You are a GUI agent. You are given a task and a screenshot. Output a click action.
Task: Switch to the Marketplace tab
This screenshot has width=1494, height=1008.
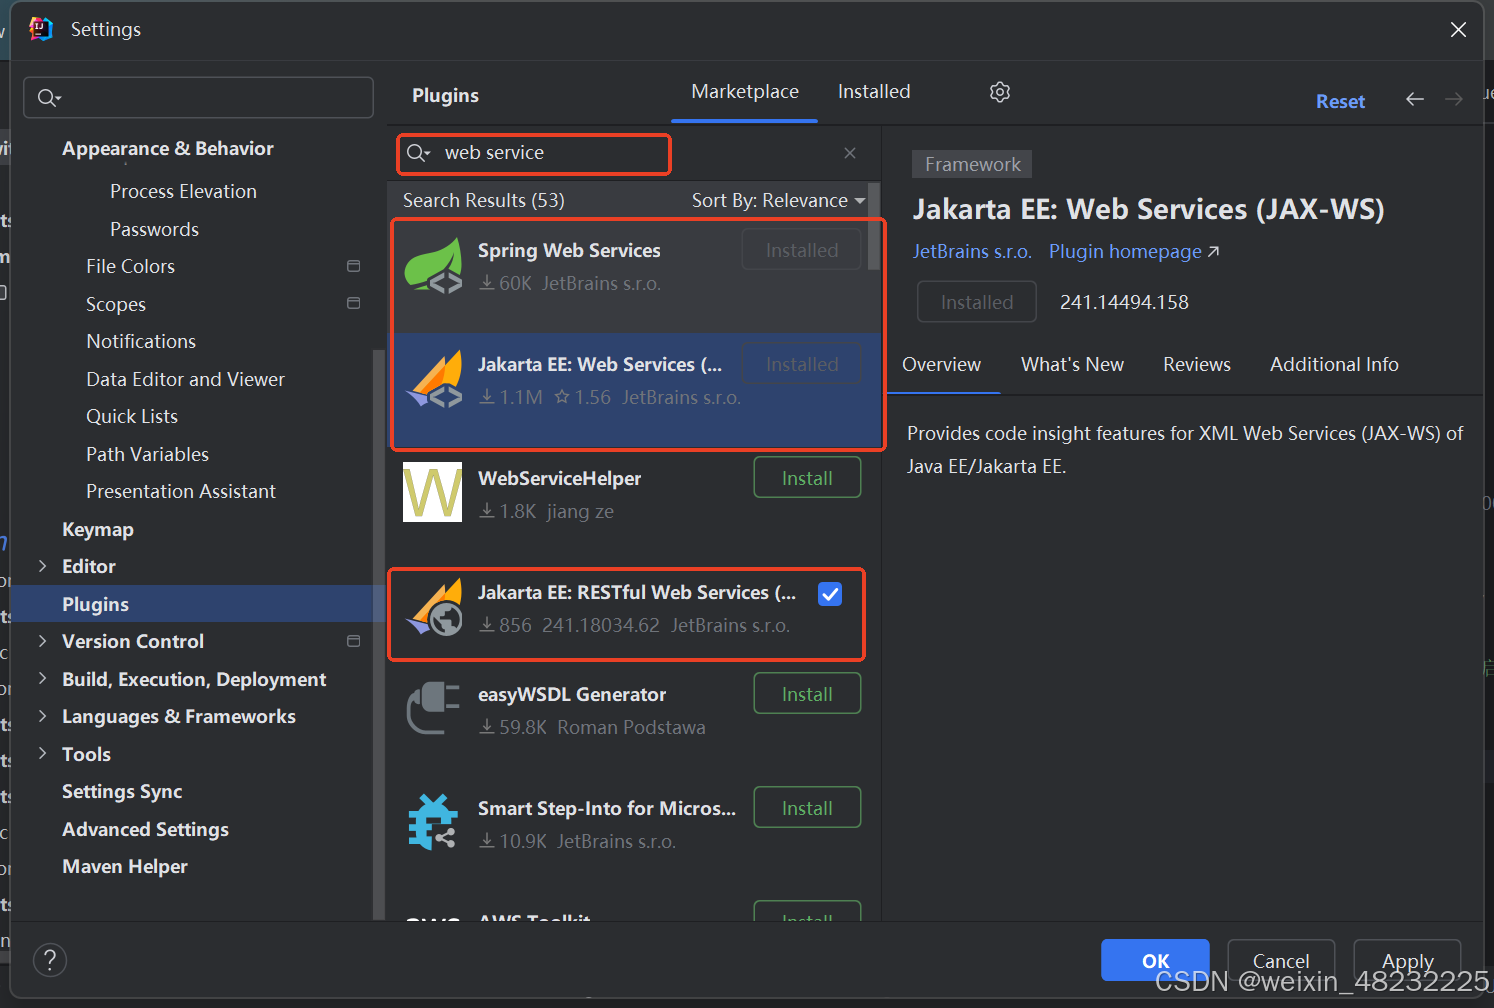[745, 92]
